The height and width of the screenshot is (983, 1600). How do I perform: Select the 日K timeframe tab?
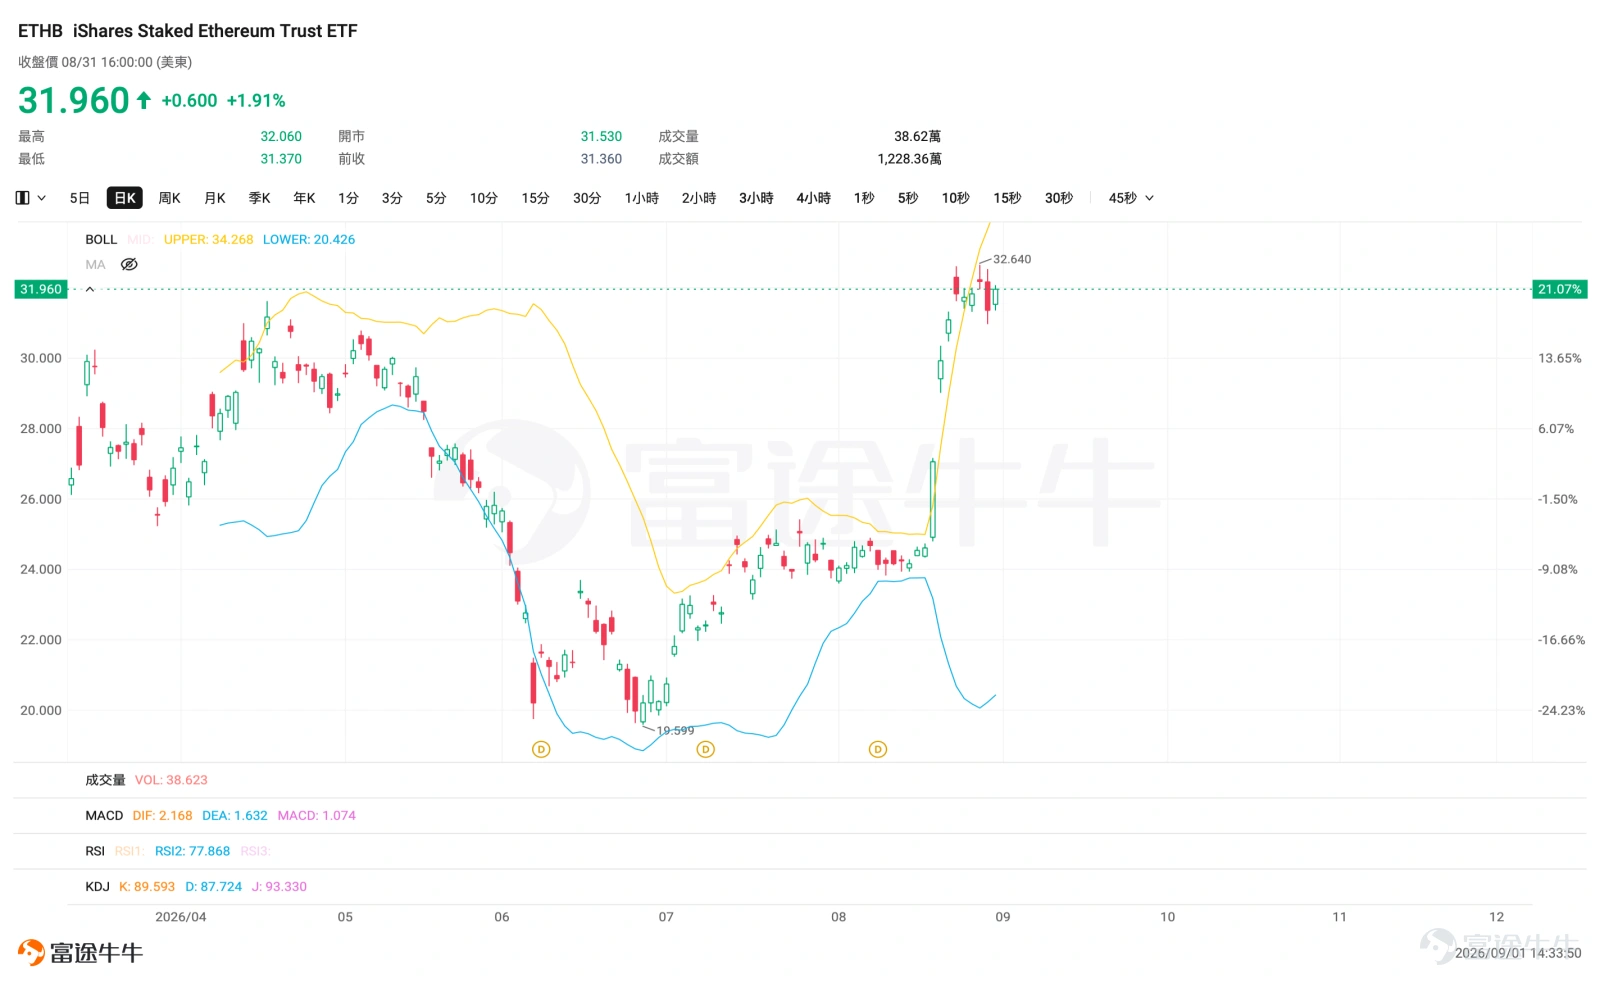(x=125, y=198)
